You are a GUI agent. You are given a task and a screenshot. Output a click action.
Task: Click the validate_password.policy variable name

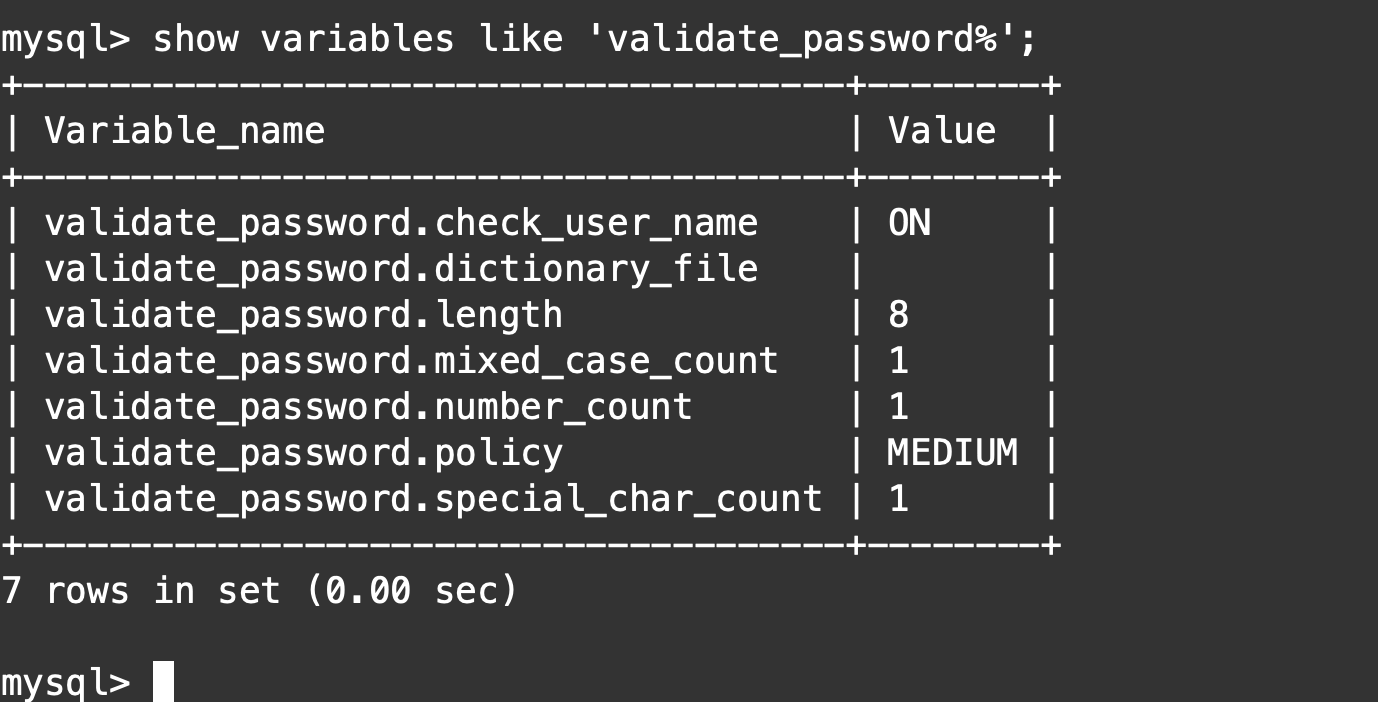(x=303, y=453)
